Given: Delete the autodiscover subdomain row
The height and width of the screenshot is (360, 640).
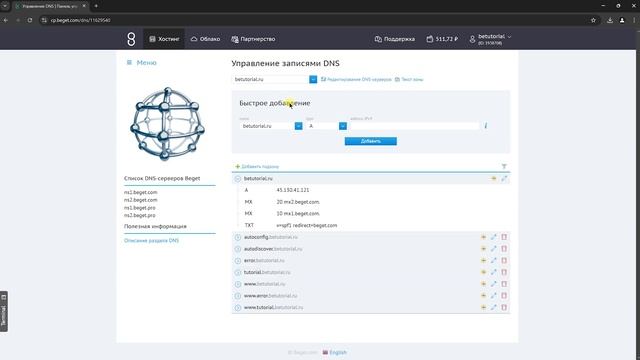Looking at the screenshot, I should pos(504,249).
